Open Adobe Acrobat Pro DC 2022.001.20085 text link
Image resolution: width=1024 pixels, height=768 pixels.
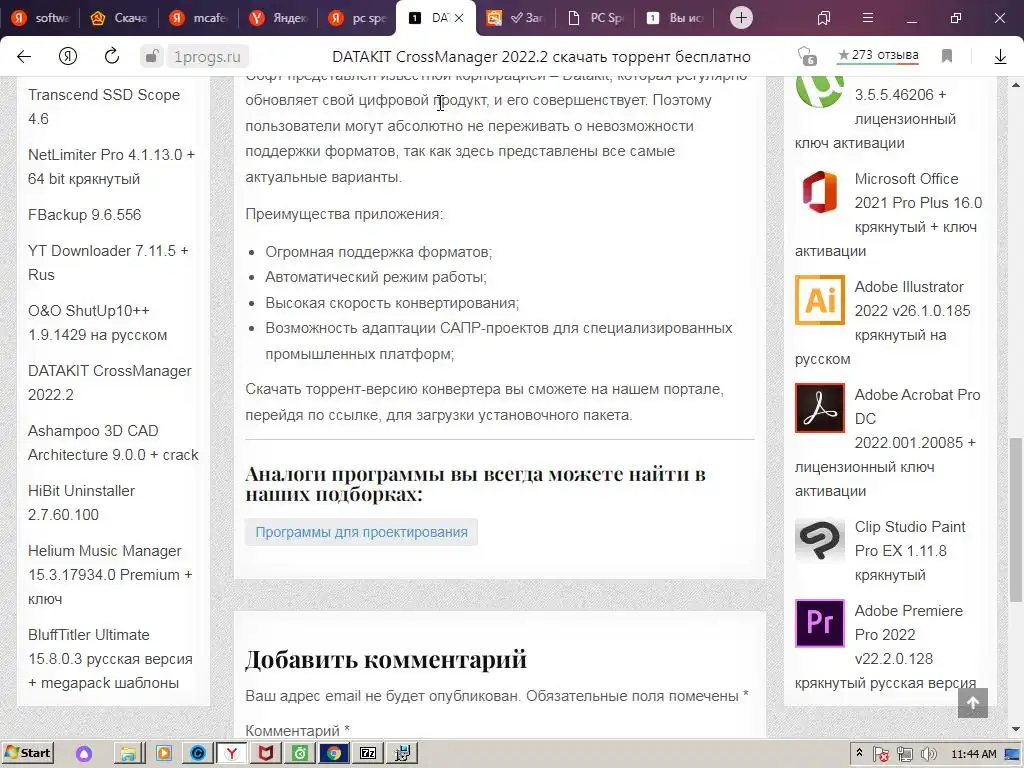pyautogui.click(x=918, y=419)
